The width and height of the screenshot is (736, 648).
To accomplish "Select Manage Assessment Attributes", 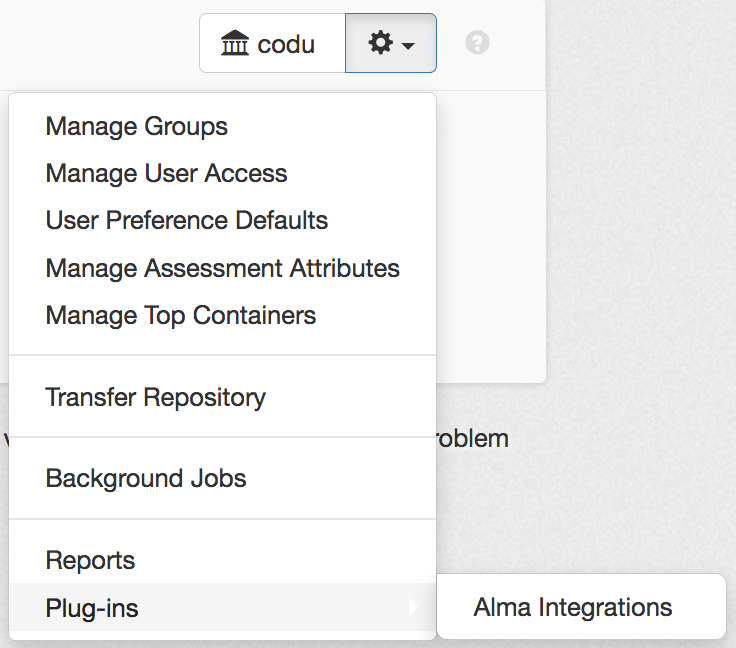I will pos(222,269).
